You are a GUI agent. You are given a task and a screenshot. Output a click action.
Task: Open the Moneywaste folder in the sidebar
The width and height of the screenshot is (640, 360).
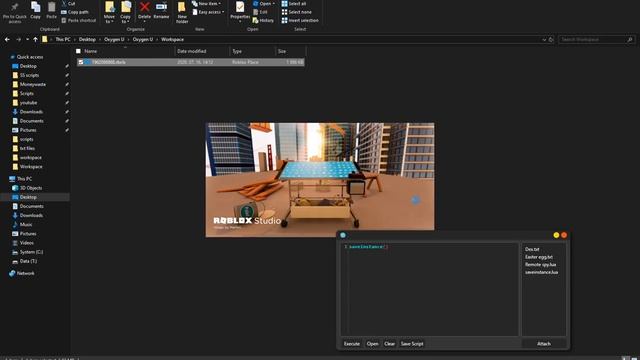(33, 84)
